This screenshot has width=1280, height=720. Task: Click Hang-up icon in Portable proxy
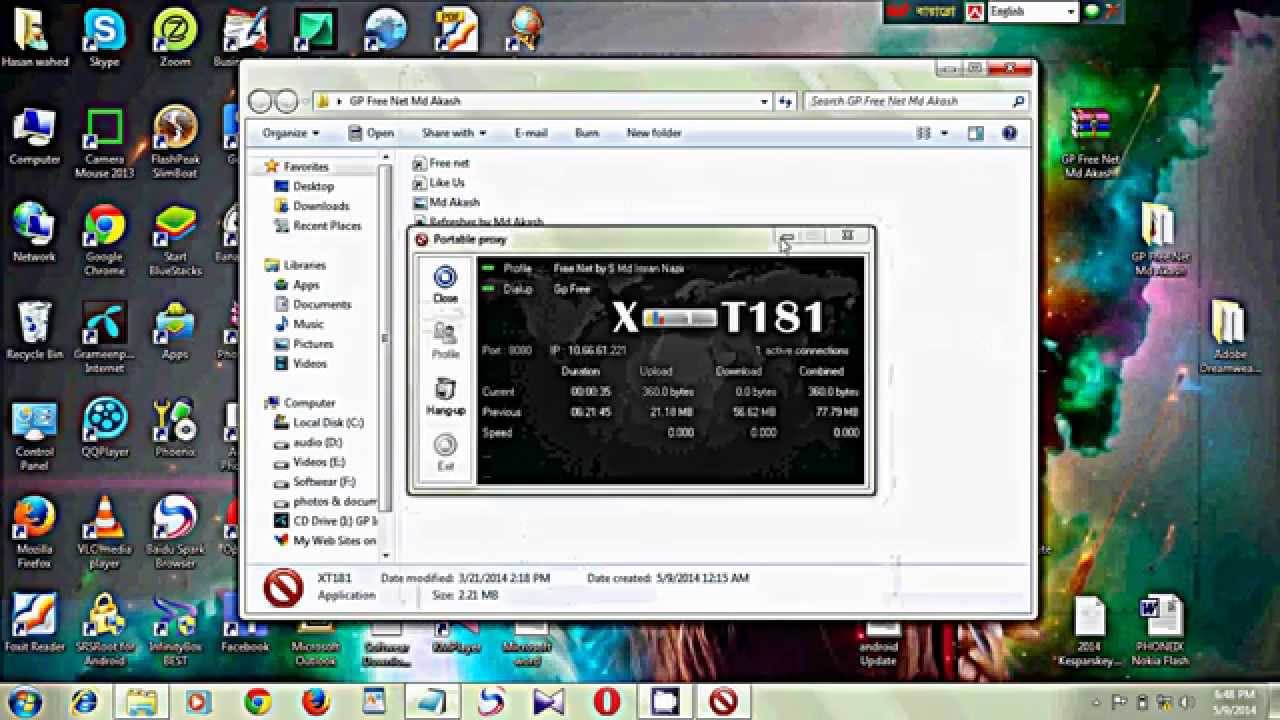pos(445,396)
